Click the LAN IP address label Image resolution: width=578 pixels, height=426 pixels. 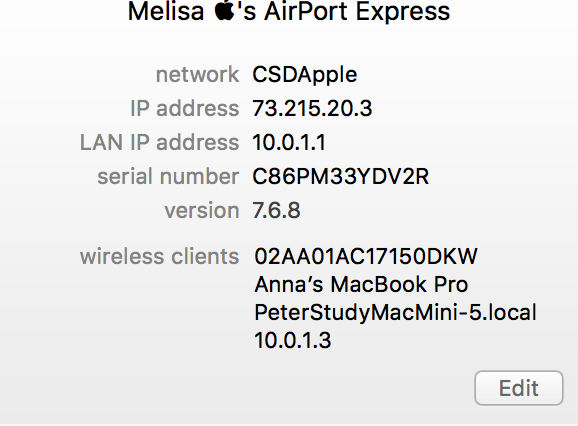click(x=160, y=142)
